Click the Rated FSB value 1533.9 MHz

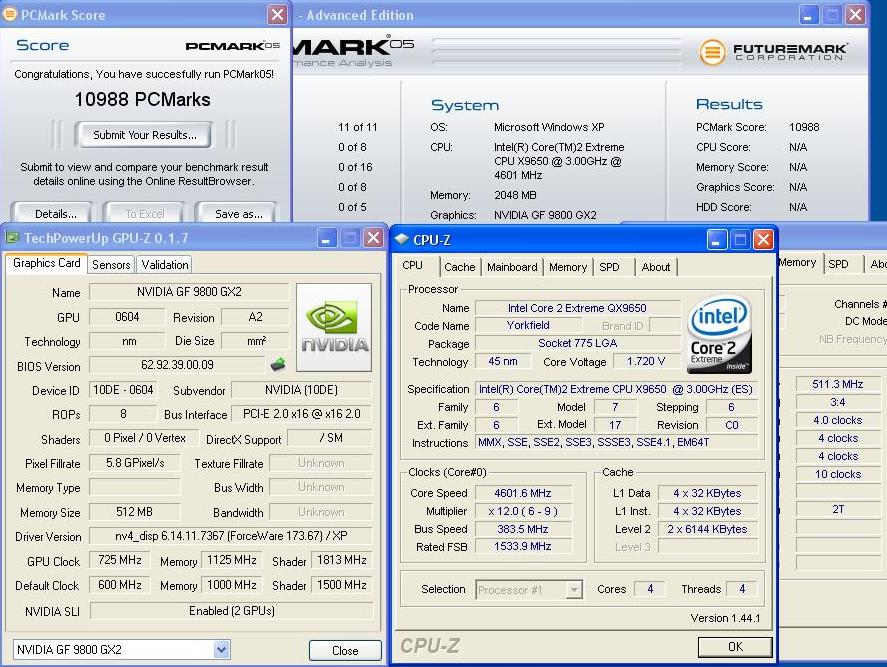pos(523,546)
